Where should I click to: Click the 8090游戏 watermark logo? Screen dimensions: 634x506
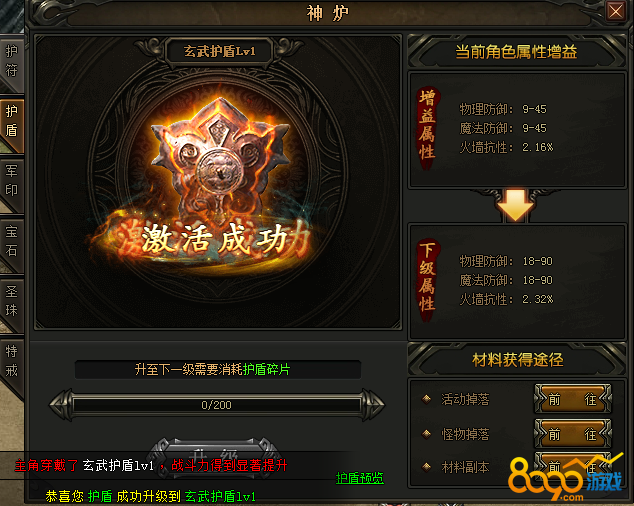pyautogui.click(x=566, y=479)
